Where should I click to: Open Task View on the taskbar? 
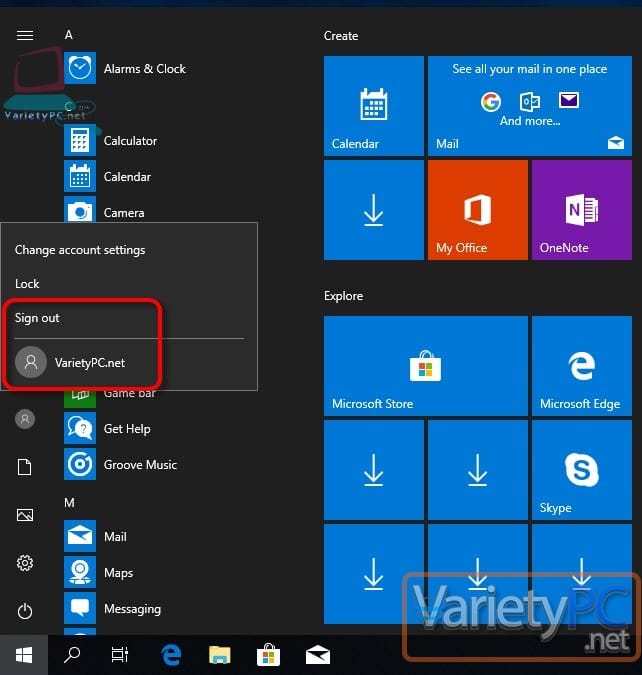(x=120, y=655)
